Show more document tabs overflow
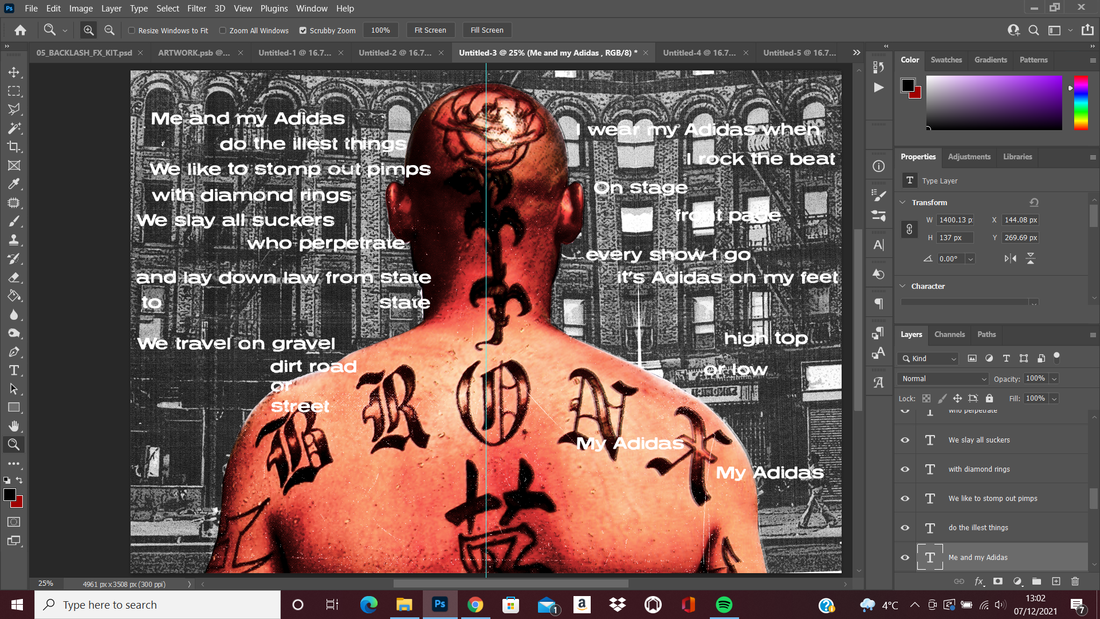The width and height of the screenshot is (1100, 619). click(x=857, y=53)
